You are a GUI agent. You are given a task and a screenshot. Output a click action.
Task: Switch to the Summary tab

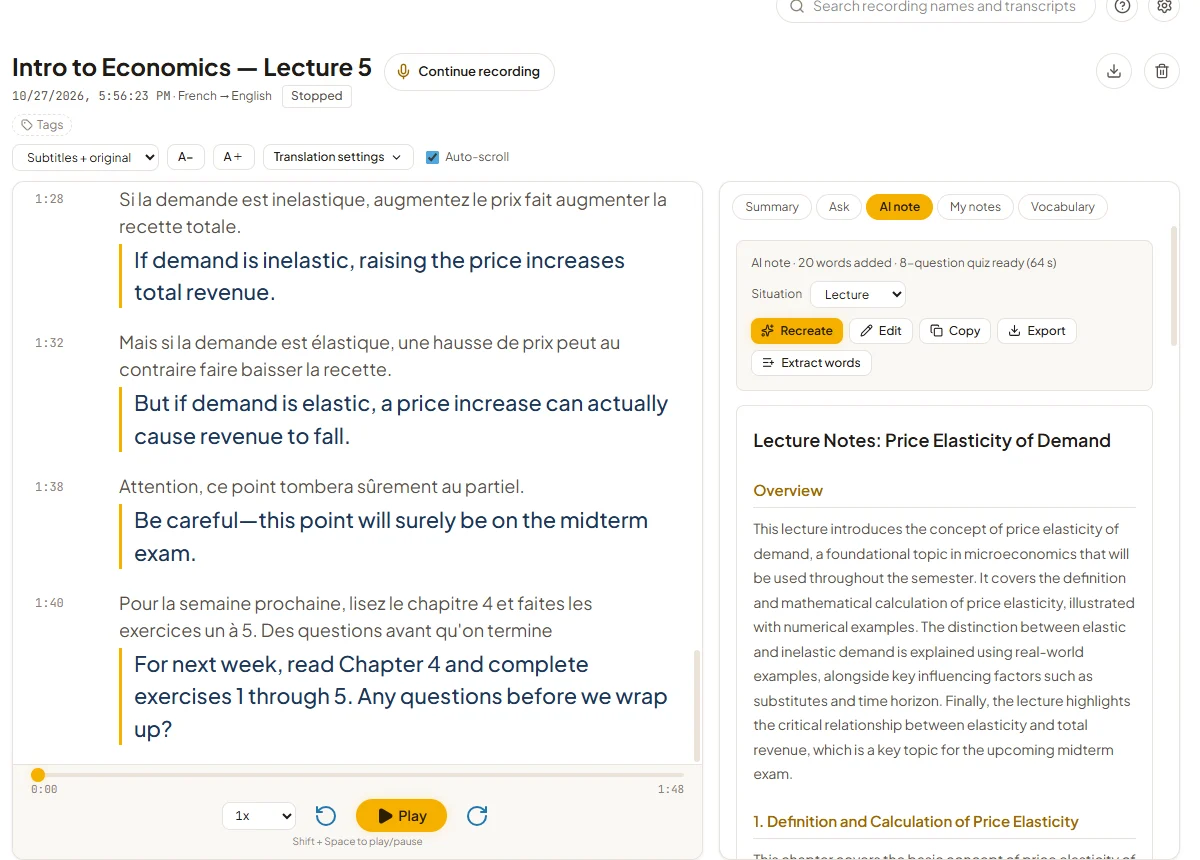point(772,207)
